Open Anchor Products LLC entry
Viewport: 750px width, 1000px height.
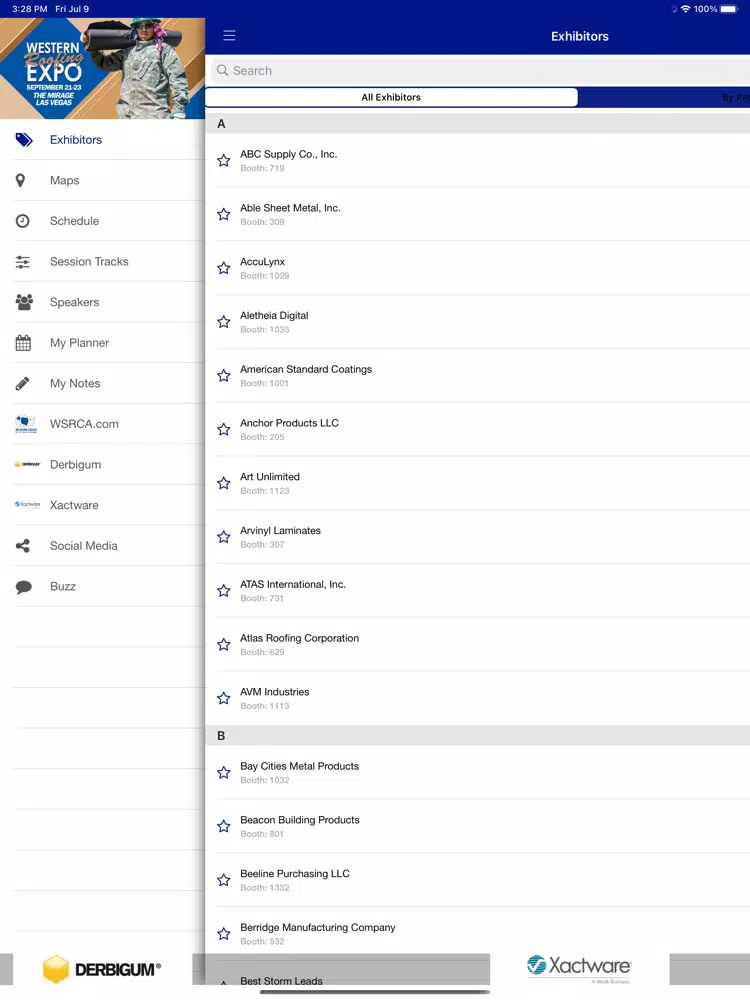477,429
